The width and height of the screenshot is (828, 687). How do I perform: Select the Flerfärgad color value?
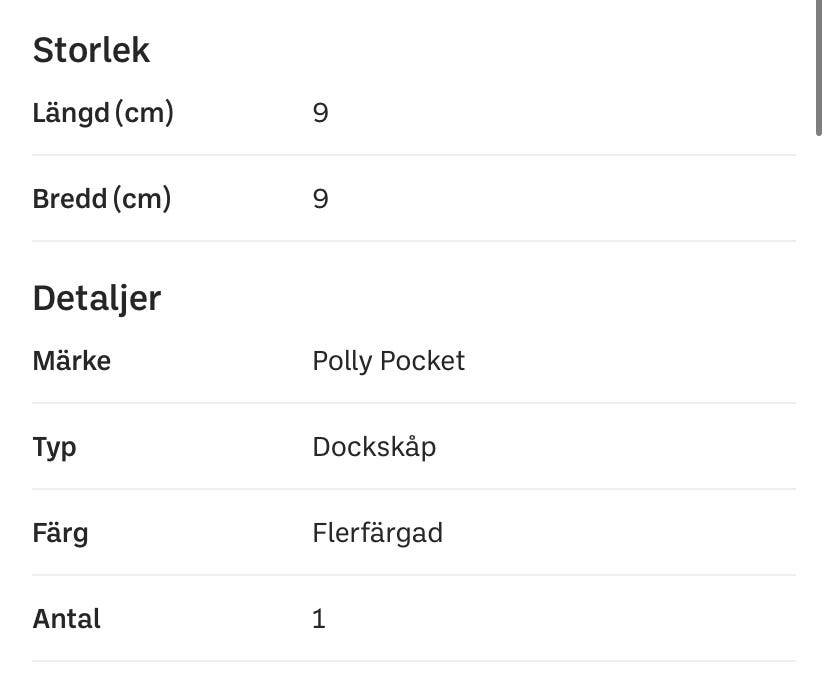tap(377, 533)
